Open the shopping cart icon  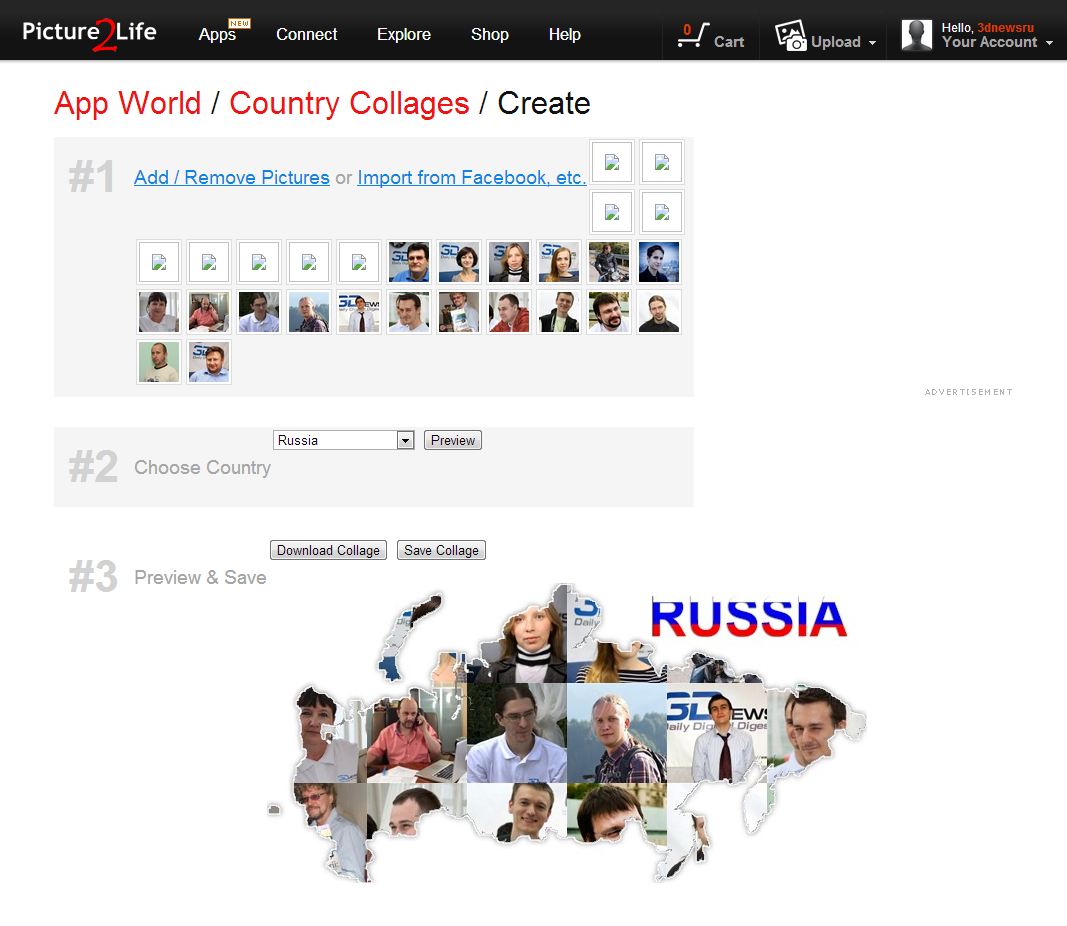[x=690, y=36]
